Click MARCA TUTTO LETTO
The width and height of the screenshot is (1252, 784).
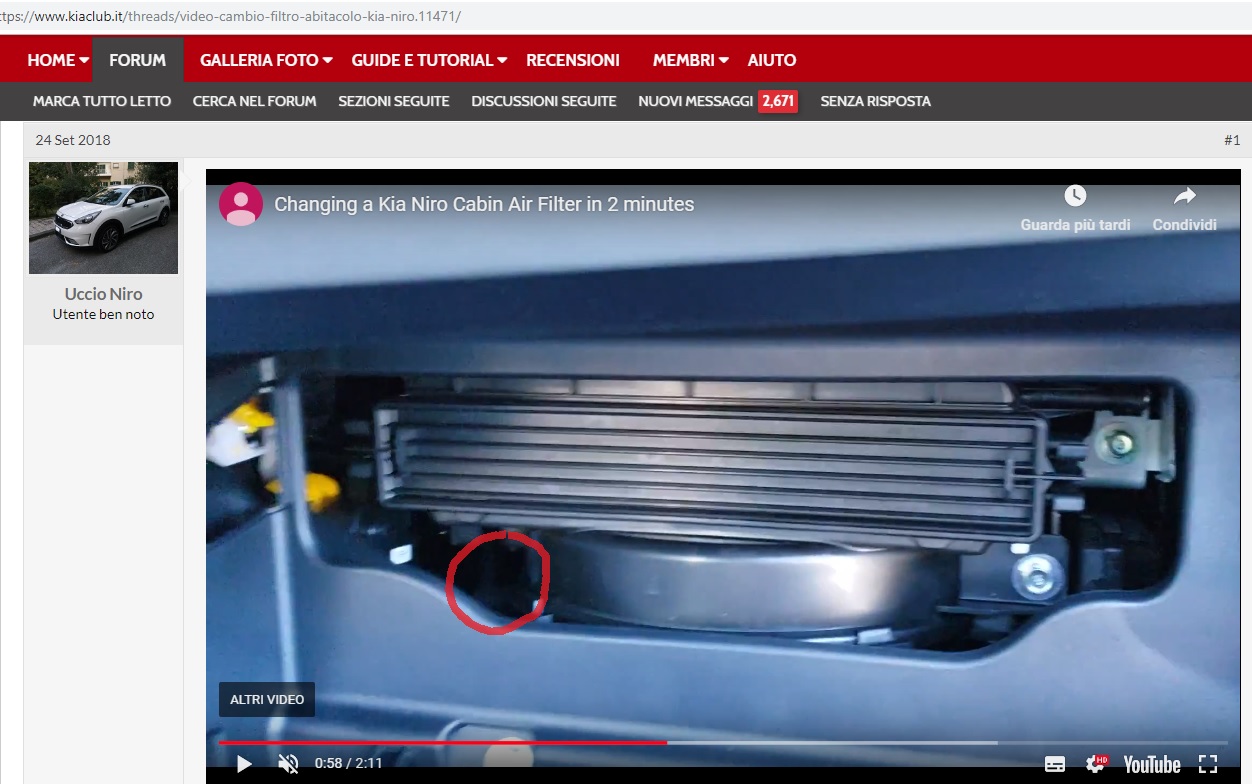102,101
